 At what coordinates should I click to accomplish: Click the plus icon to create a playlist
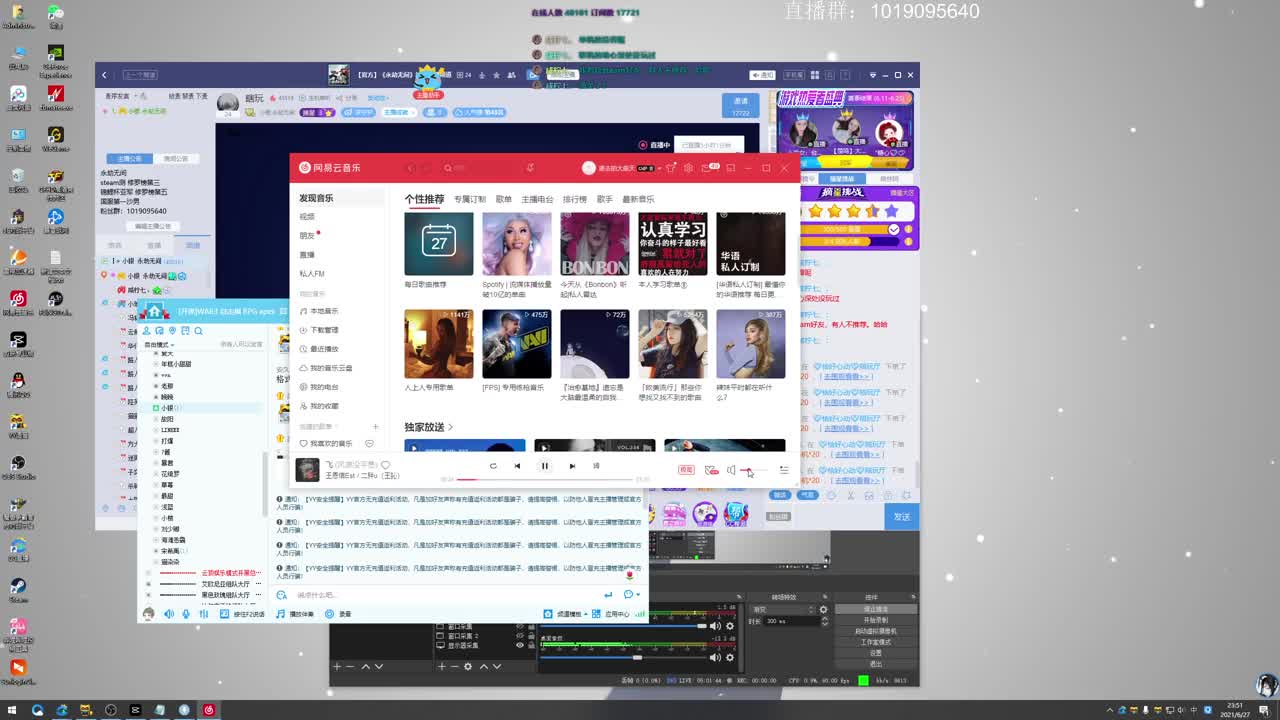[x=376, y=427]
